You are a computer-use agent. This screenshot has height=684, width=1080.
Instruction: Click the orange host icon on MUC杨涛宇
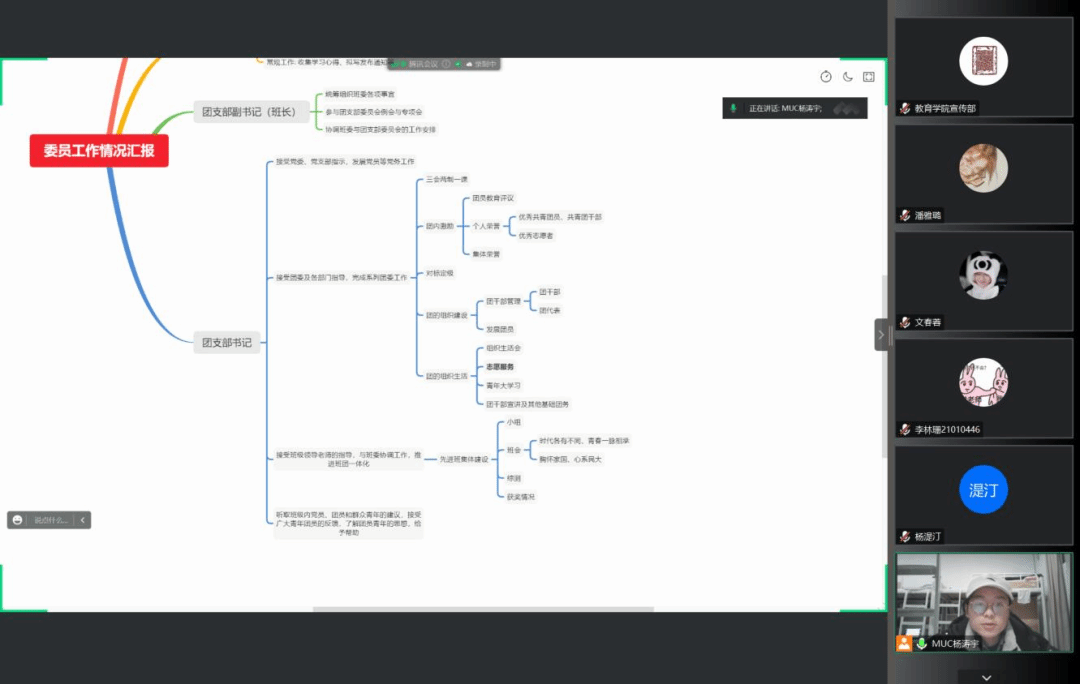[904, 644]
